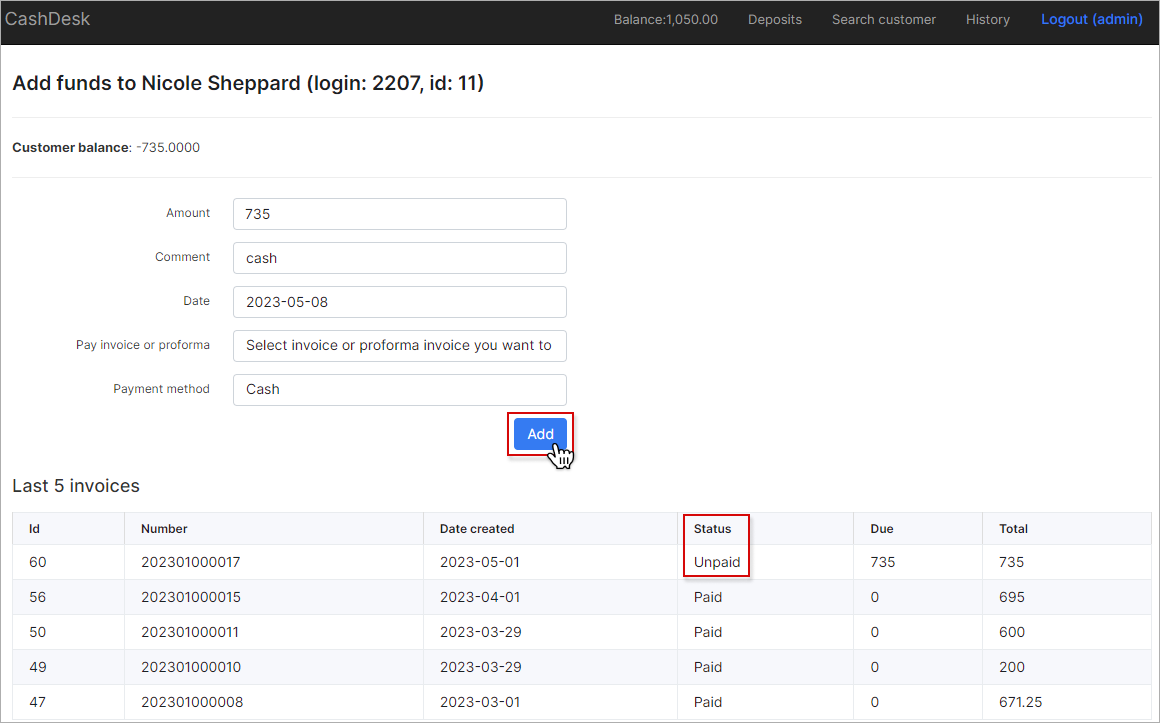Click the Logout (admin) link
The image size is (1160, 723).
pyautogui.click(x=1091, y=19)
